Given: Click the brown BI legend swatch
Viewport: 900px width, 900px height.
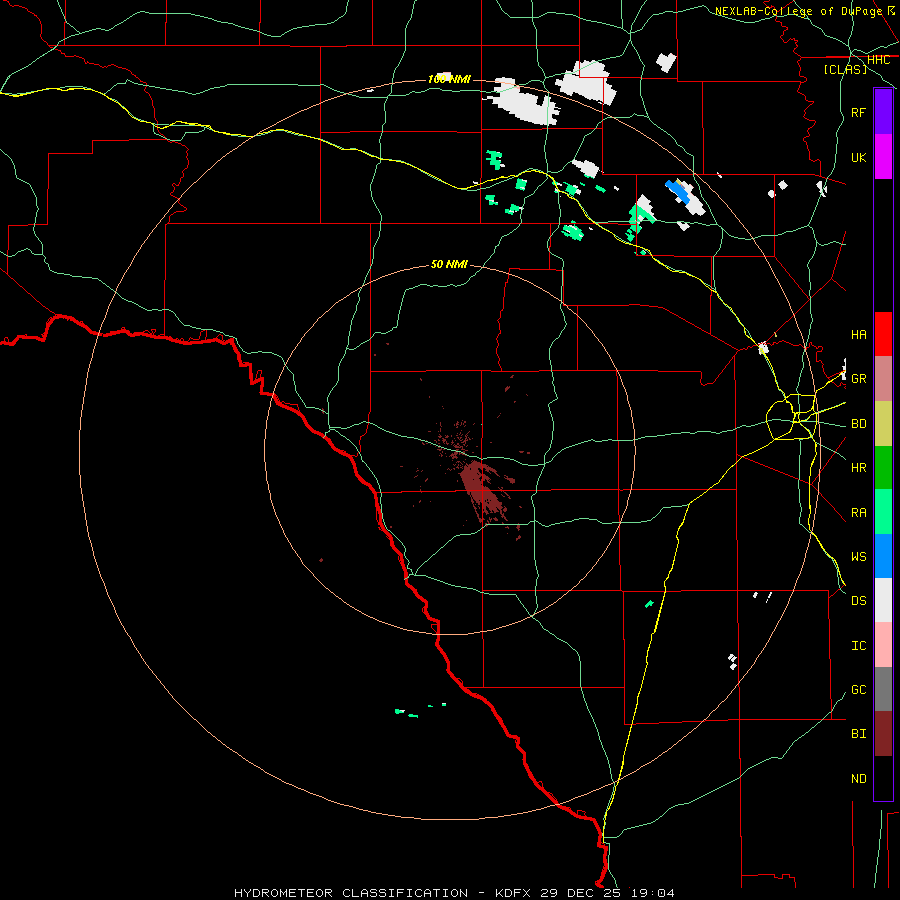Looking at the screenshot, I should pos(883,734).
